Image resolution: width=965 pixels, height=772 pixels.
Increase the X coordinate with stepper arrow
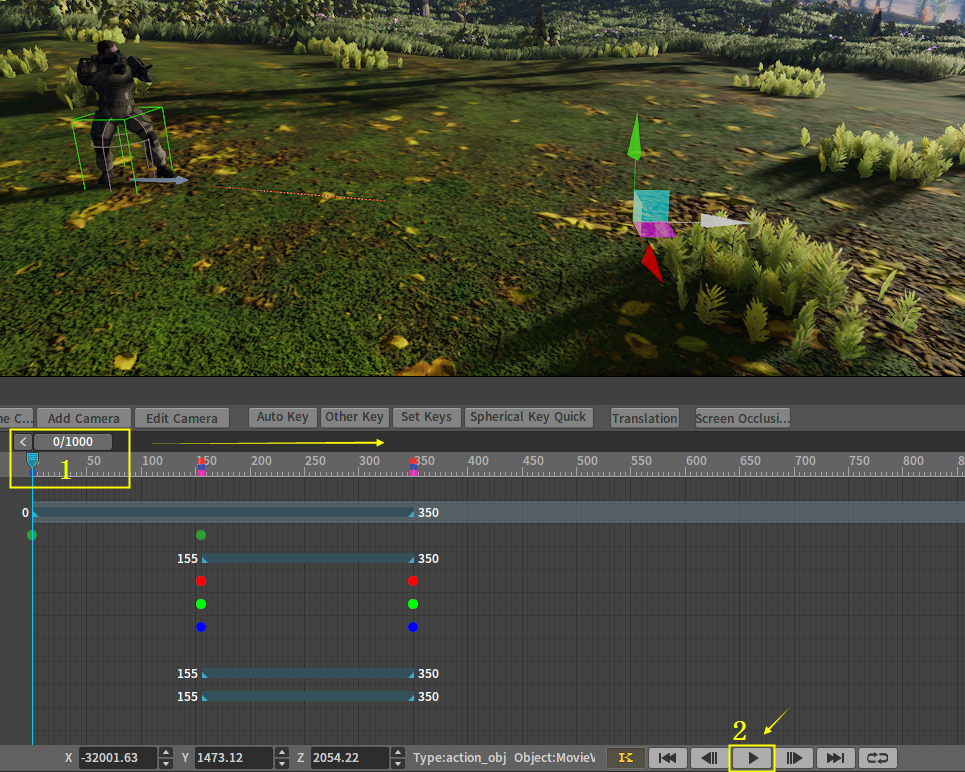point(166,753)
